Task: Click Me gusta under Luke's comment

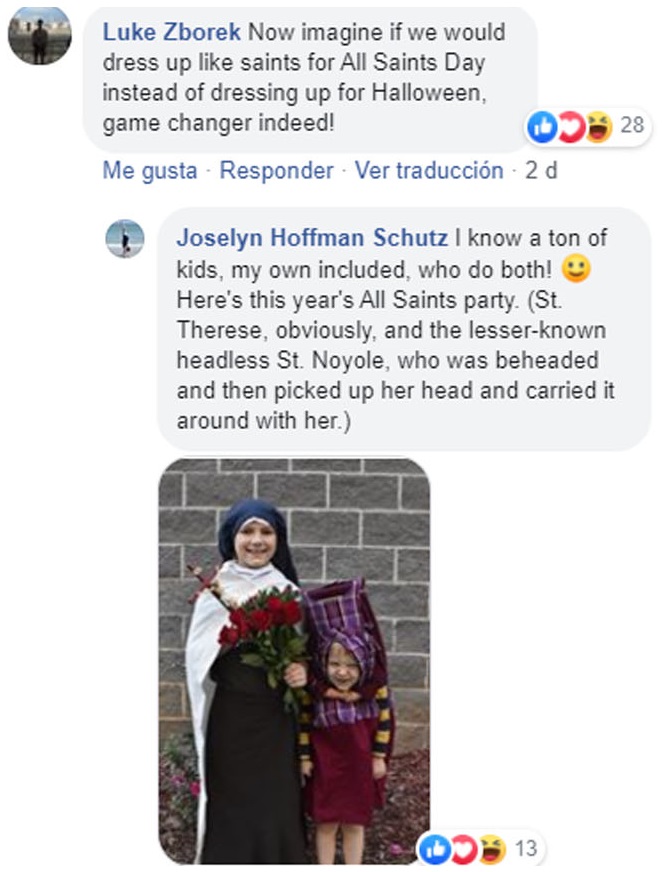Action: (x=150, y=170)
